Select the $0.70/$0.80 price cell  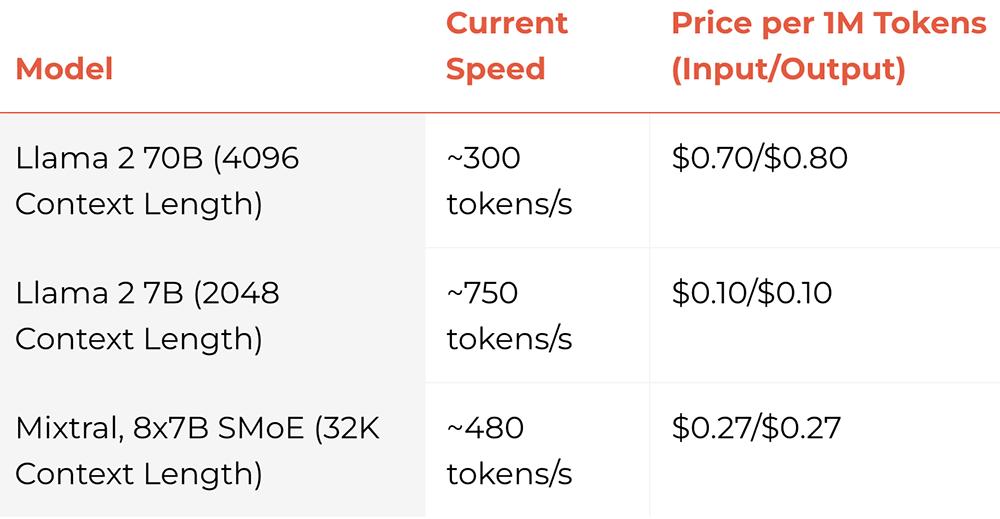(x=760, y=158)
